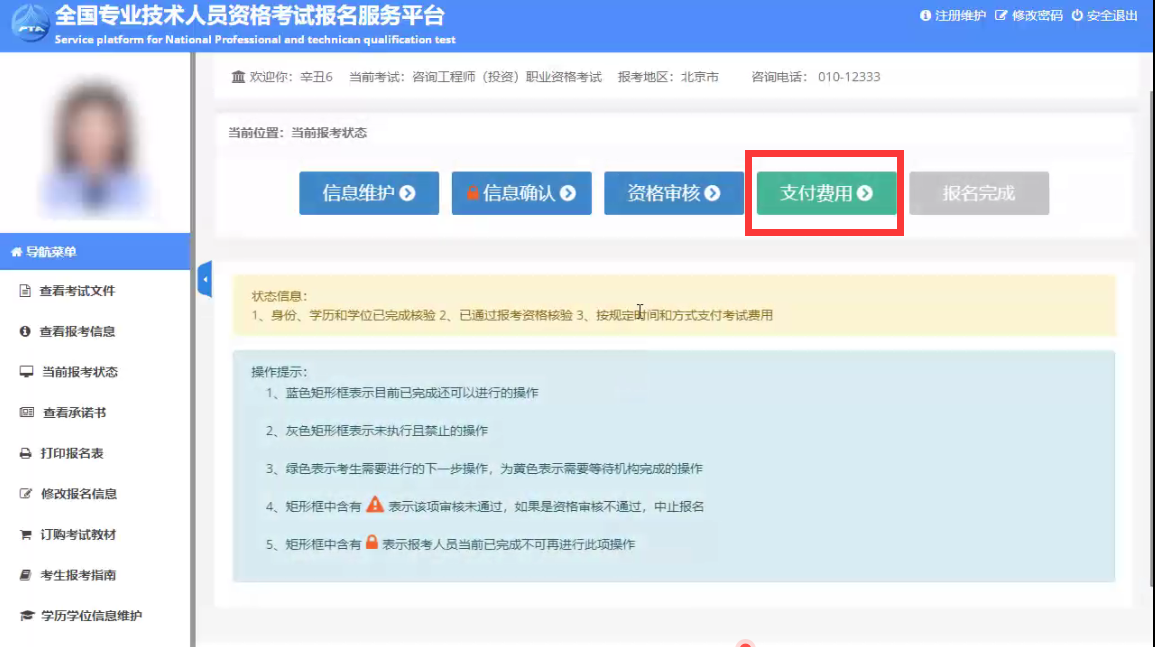Click the gray 报名完成 button

978,193
